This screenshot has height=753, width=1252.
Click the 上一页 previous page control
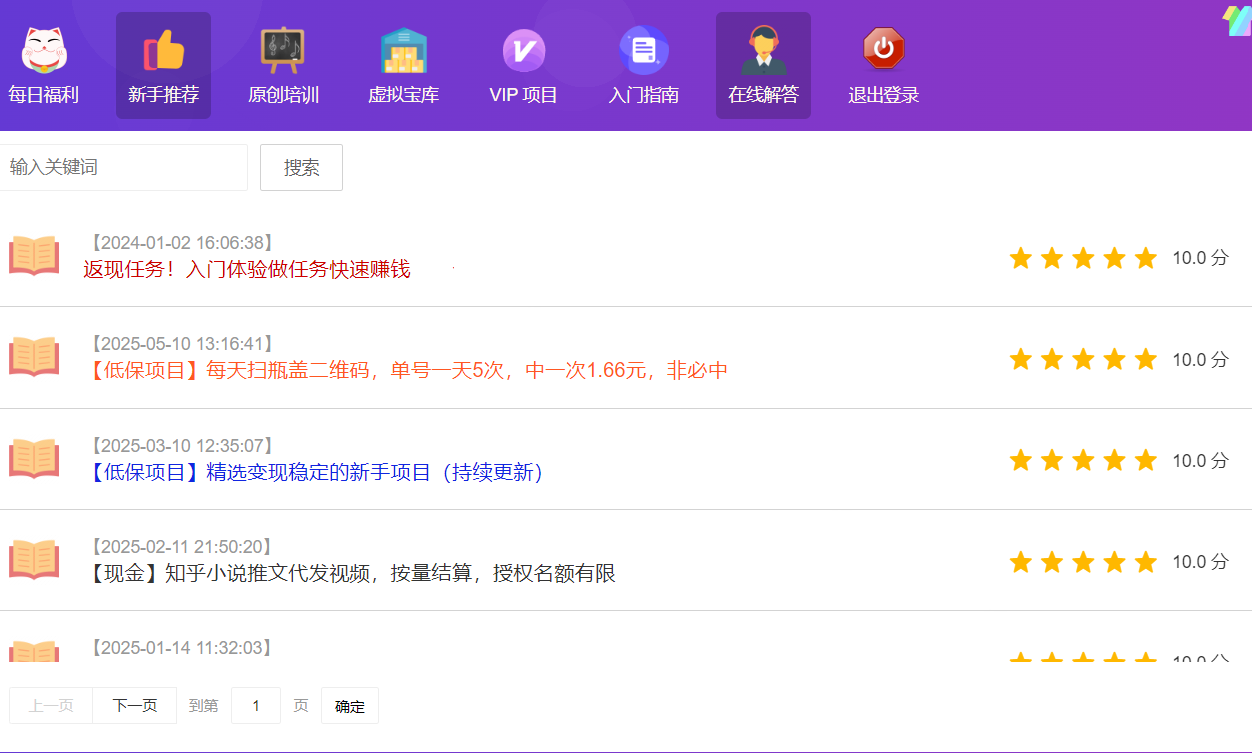pyautogui.click(x=50, y=705)
